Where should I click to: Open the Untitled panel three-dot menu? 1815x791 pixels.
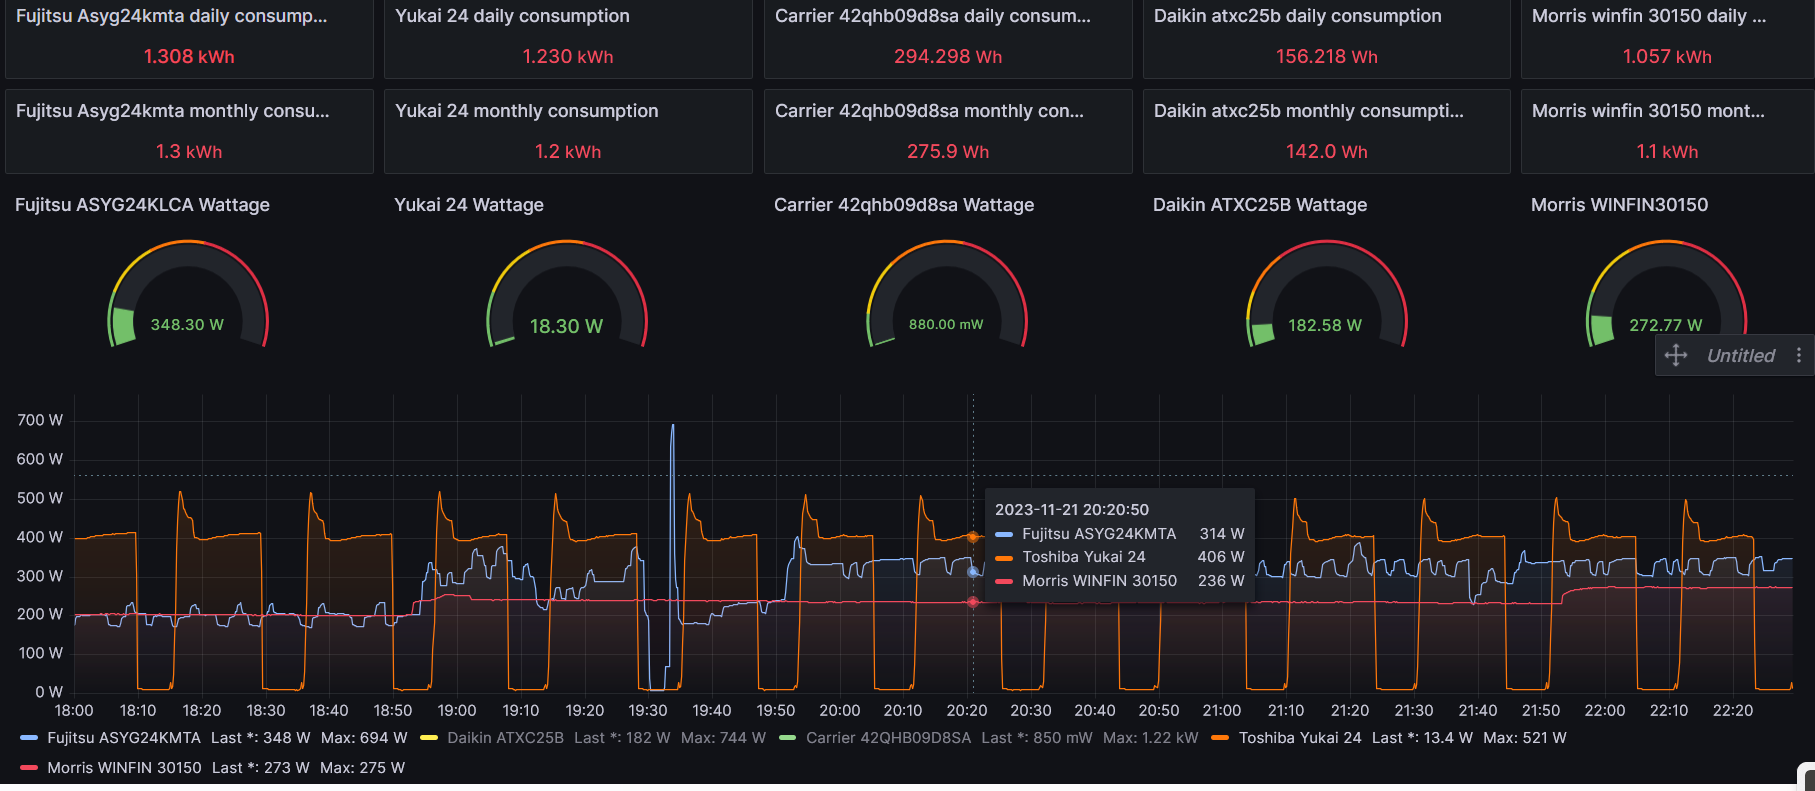1798,355
